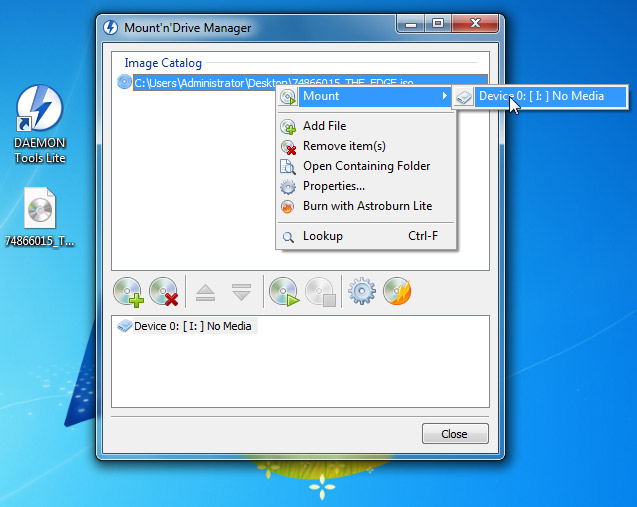Click the move down arrow icon
This screenshot has height=507, width=637.
(x=241, y=292)
